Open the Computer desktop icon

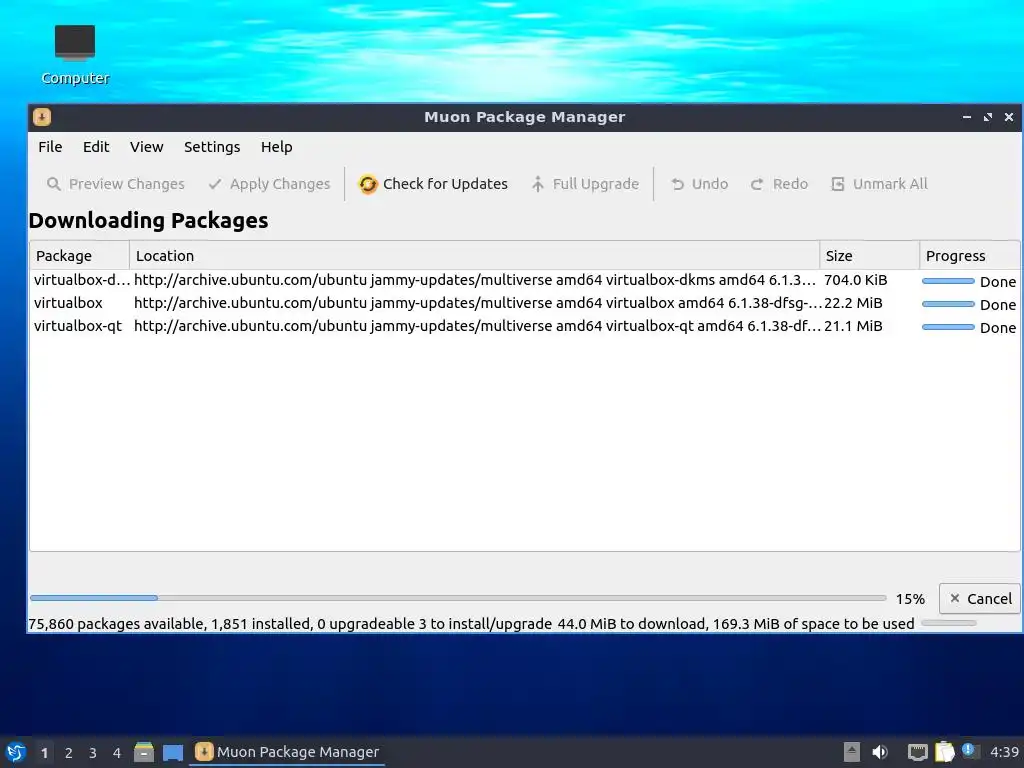(x=75, y=55)
